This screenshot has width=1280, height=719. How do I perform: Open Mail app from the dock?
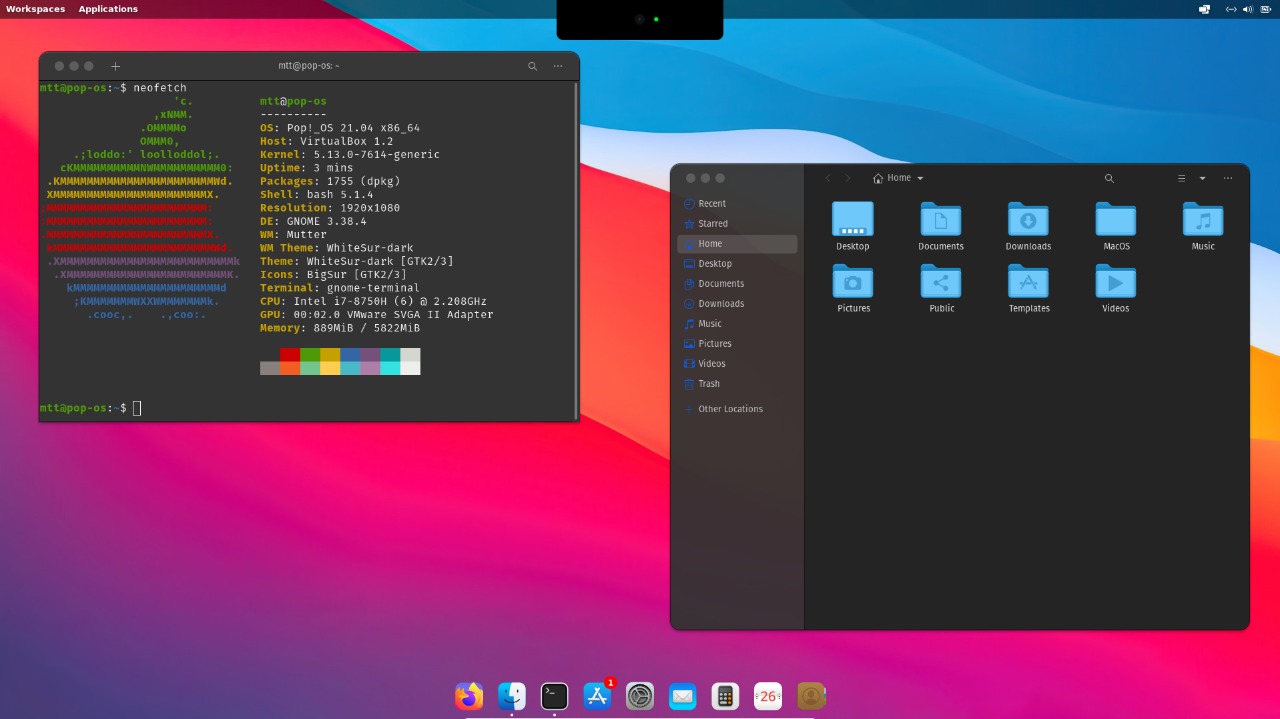683,696
